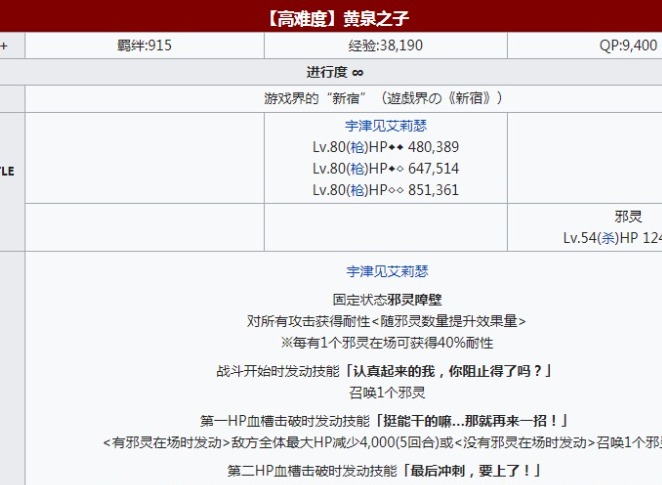This screenshot has height=485, width=662.
Task: Select the 羁绊:915 cell
Action: pos(144,45)
